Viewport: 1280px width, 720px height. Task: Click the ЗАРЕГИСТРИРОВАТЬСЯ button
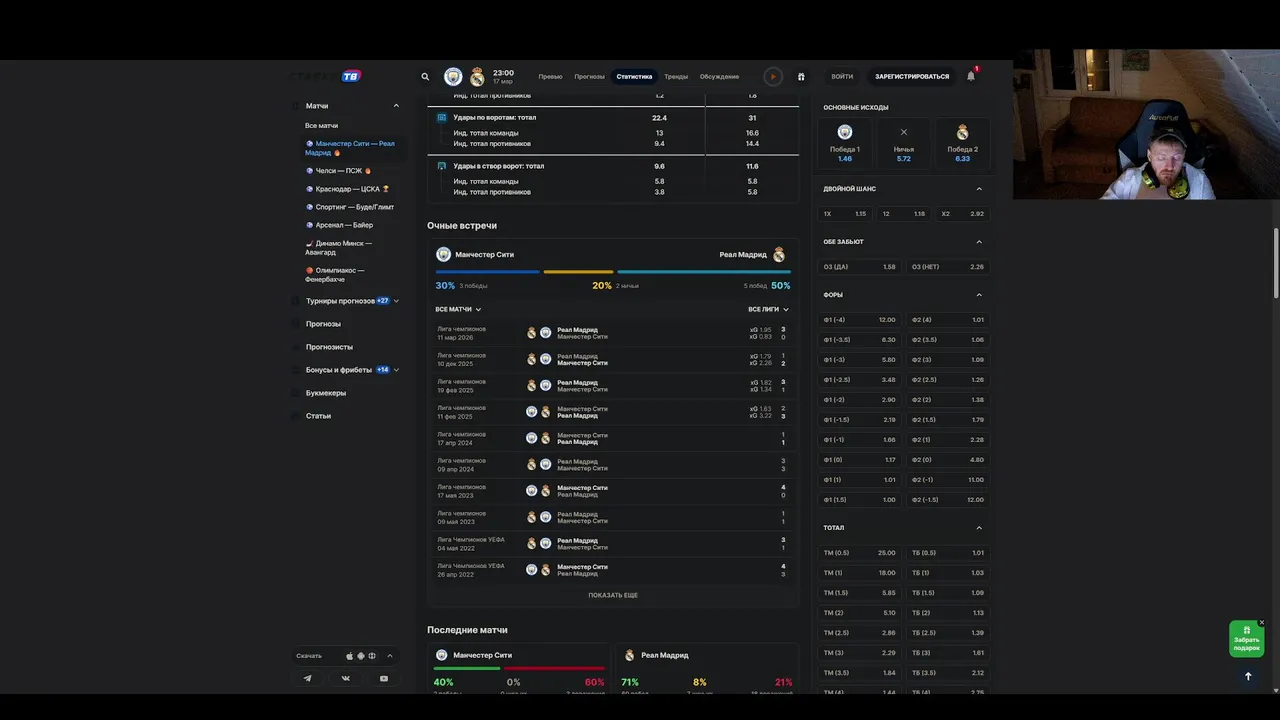[x=912, y=77]
